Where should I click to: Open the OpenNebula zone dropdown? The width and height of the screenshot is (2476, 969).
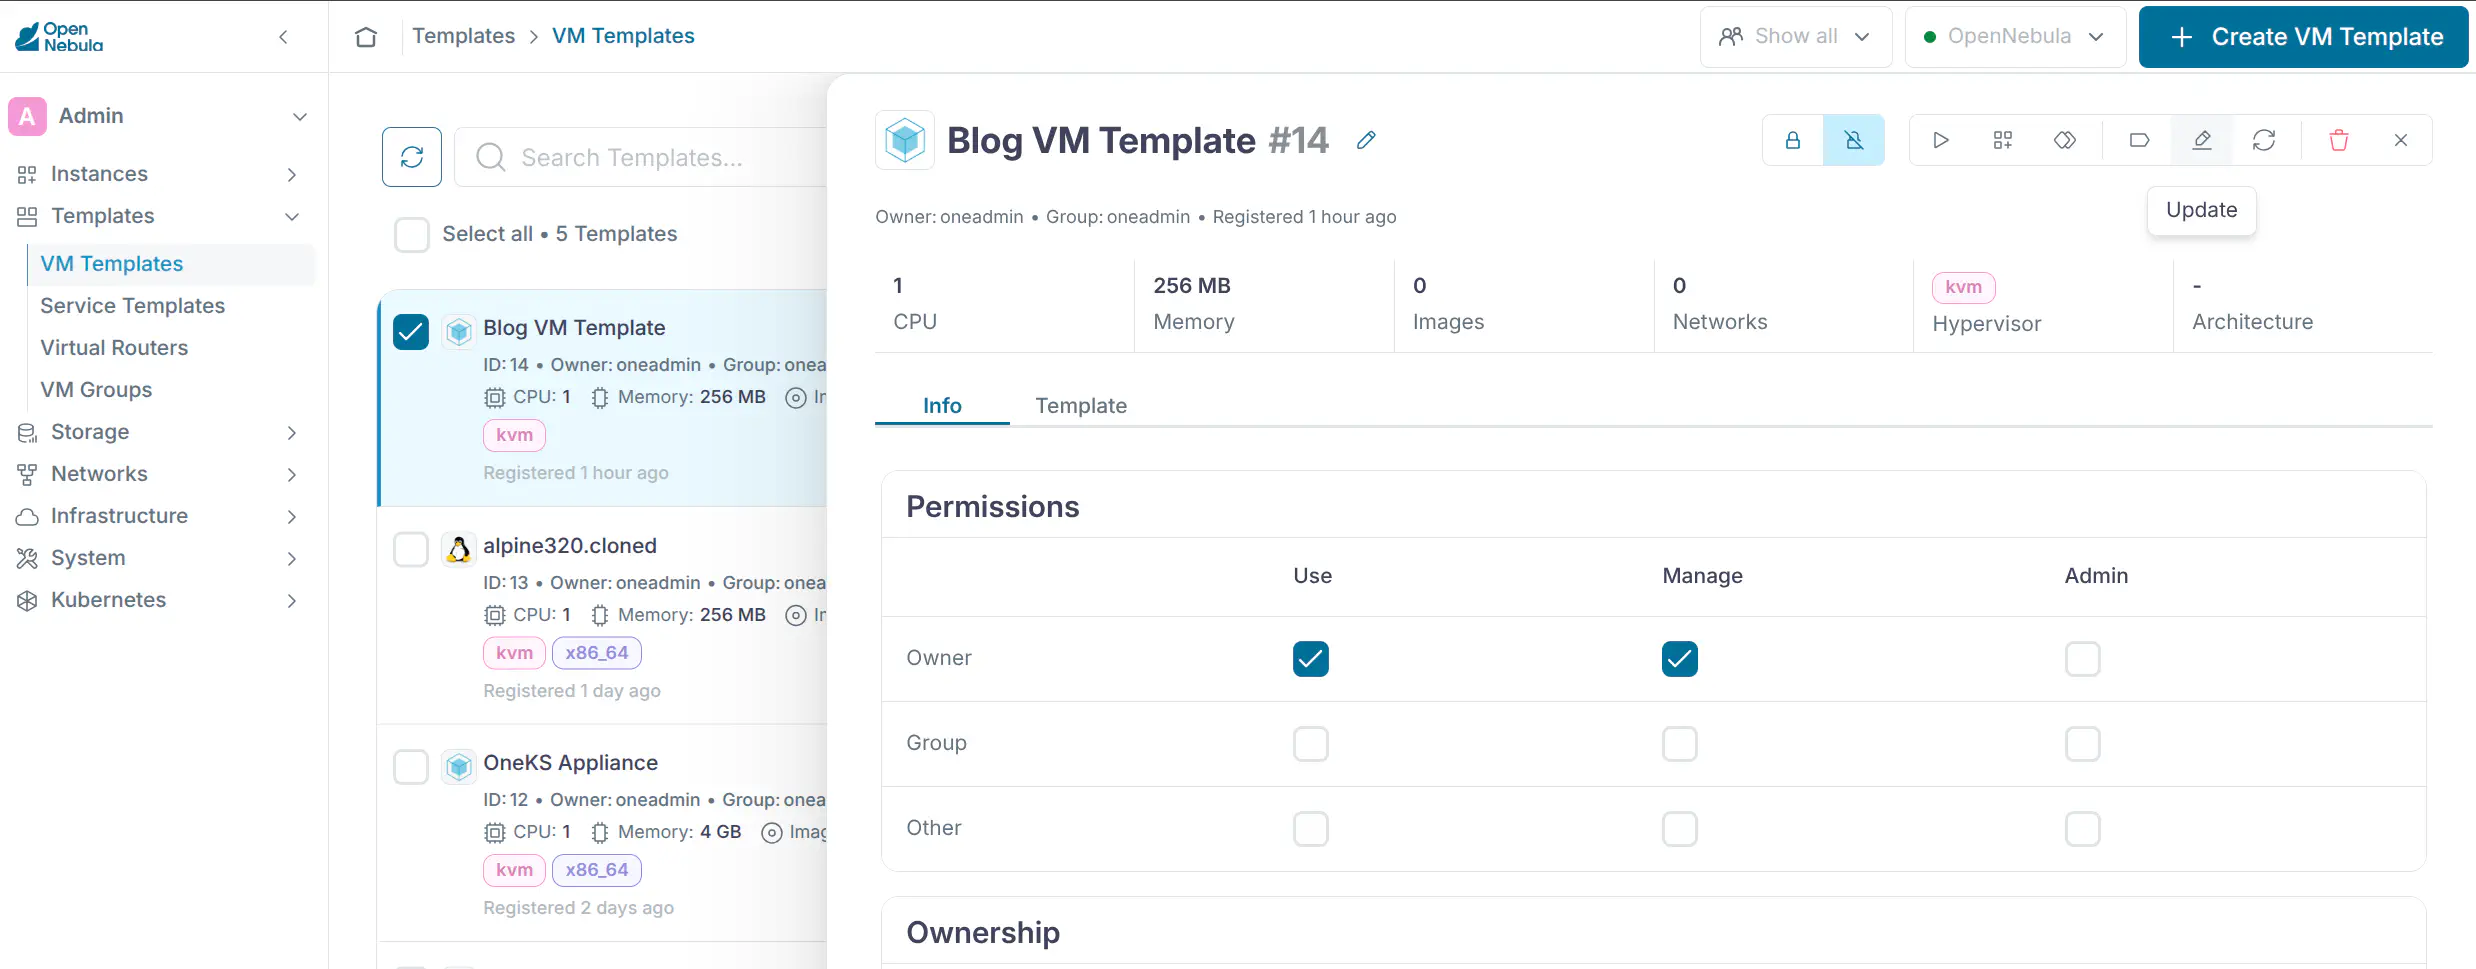click(2015, 37)
